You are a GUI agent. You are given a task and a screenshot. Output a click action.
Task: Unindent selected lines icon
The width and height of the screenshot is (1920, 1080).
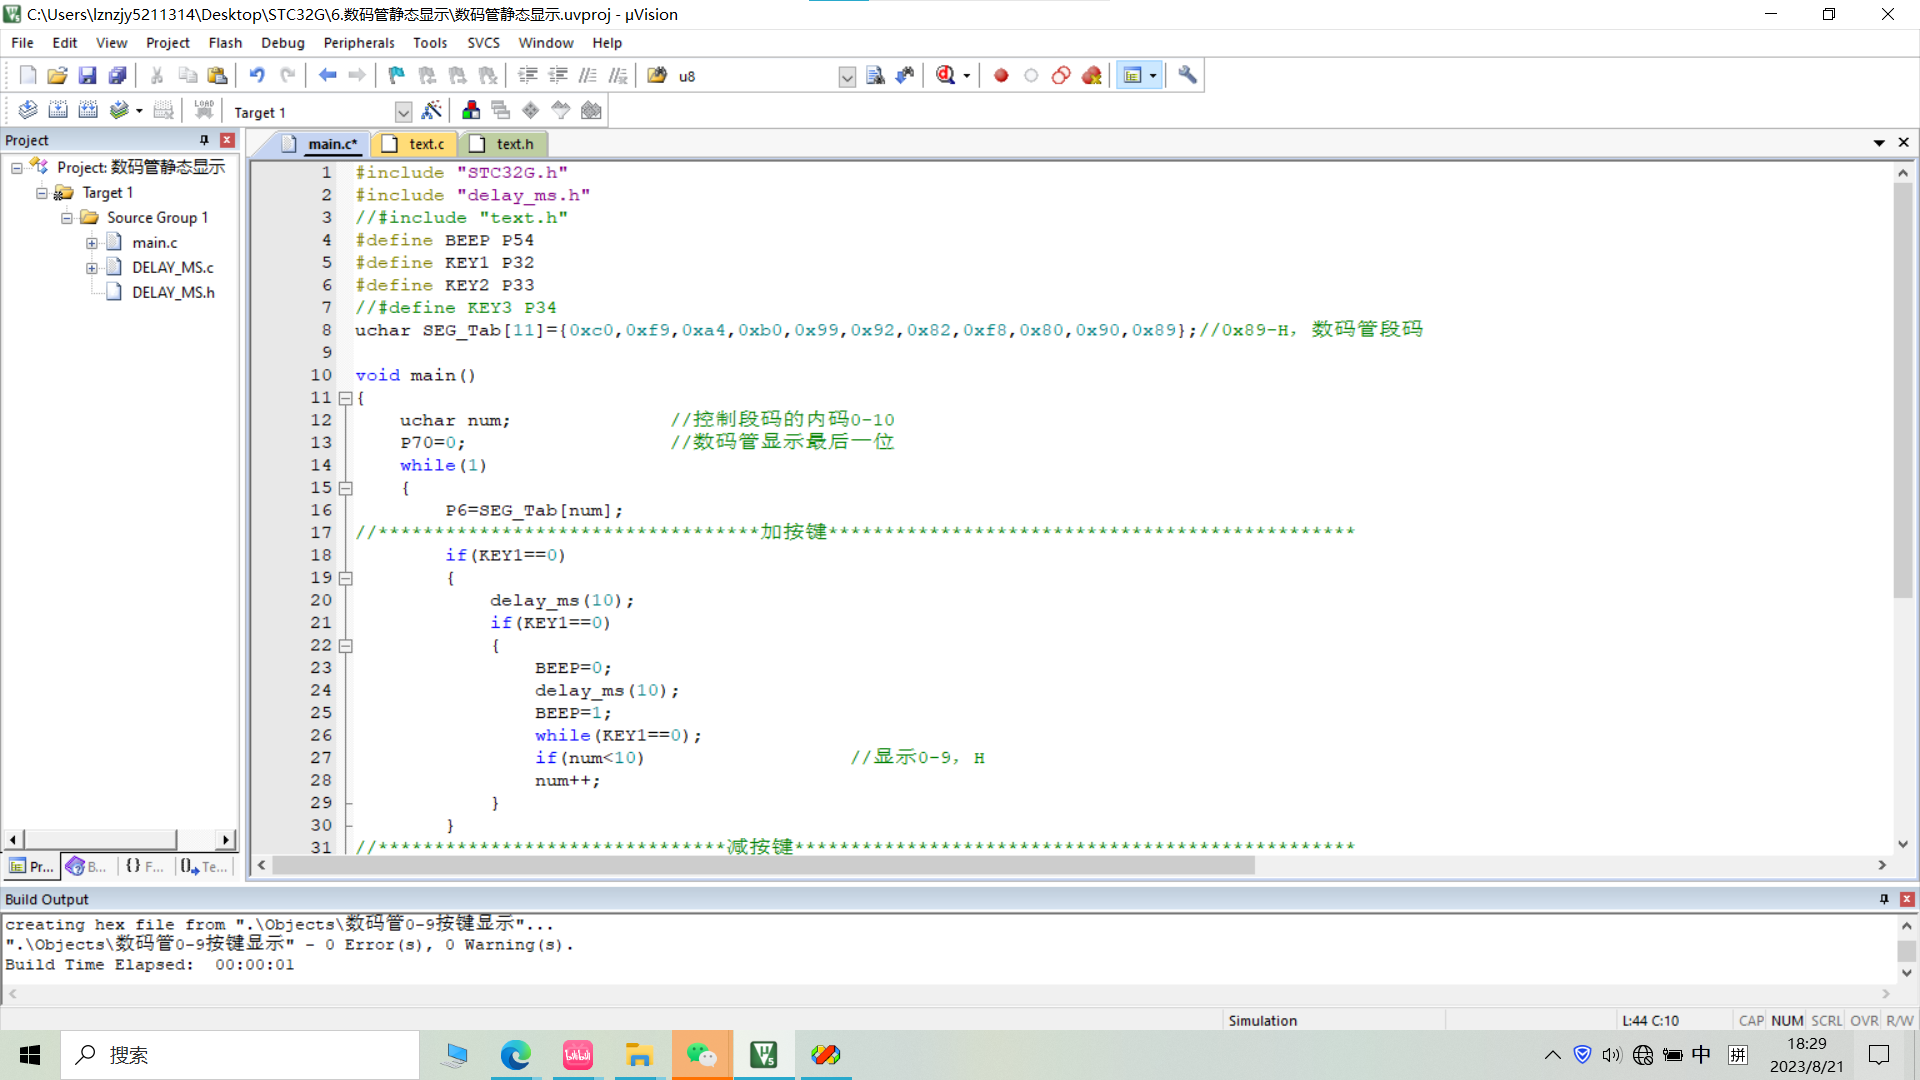[558, 75]
